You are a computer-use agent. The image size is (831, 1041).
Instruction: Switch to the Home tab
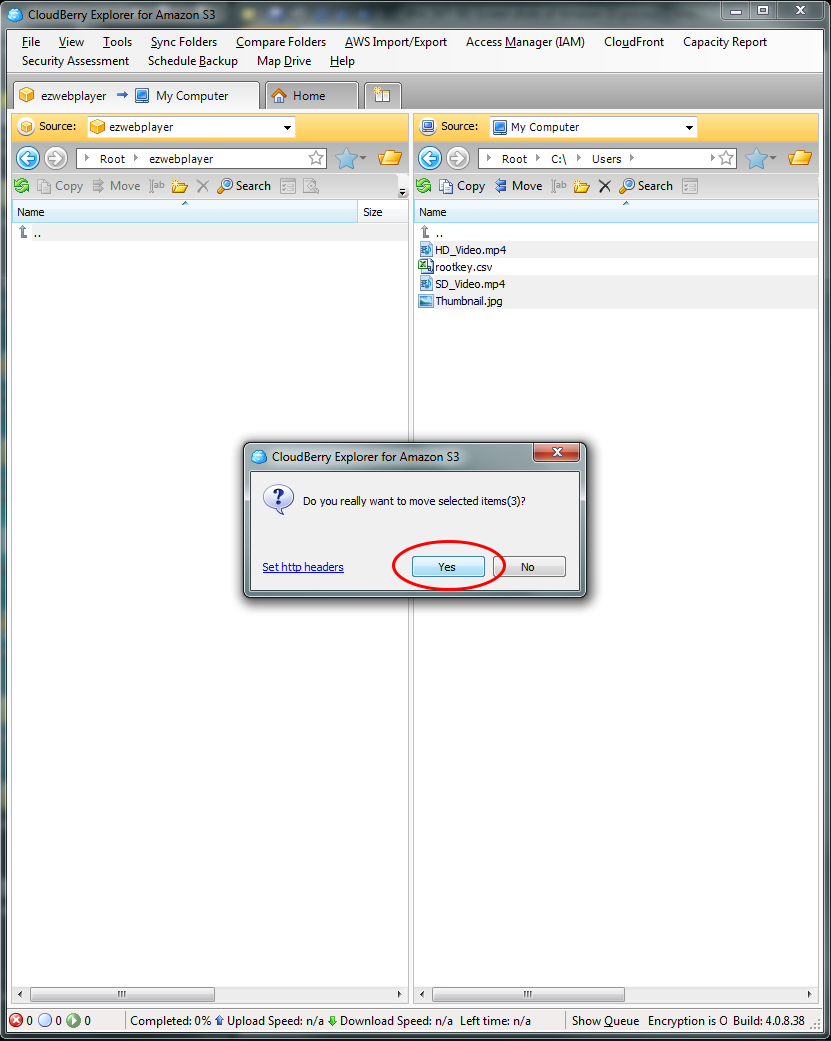pos(311,96)
